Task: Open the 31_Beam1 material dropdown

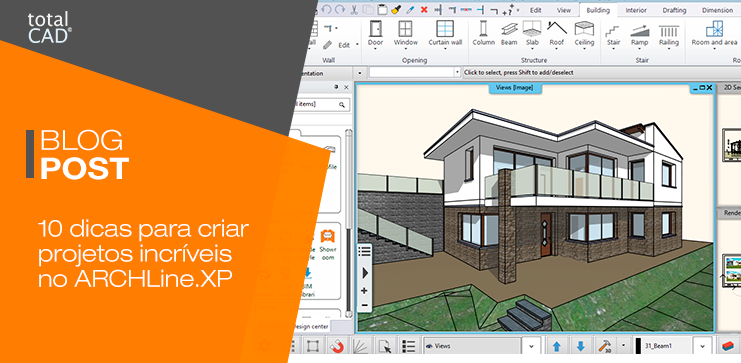Action: pos(702,346)
